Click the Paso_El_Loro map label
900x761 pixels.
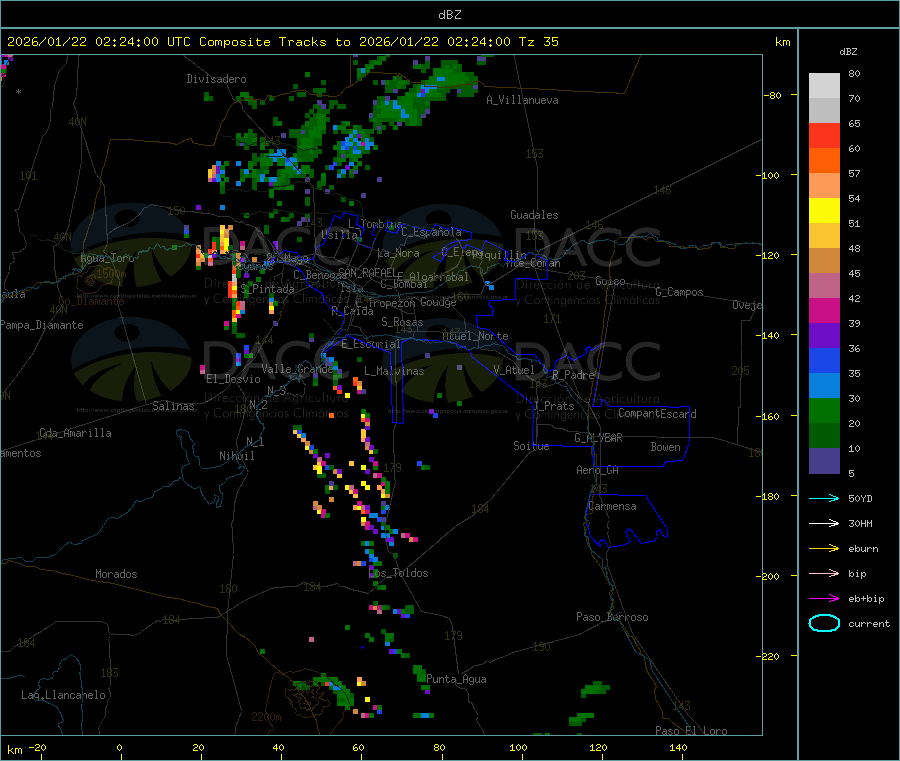point(691,731)
